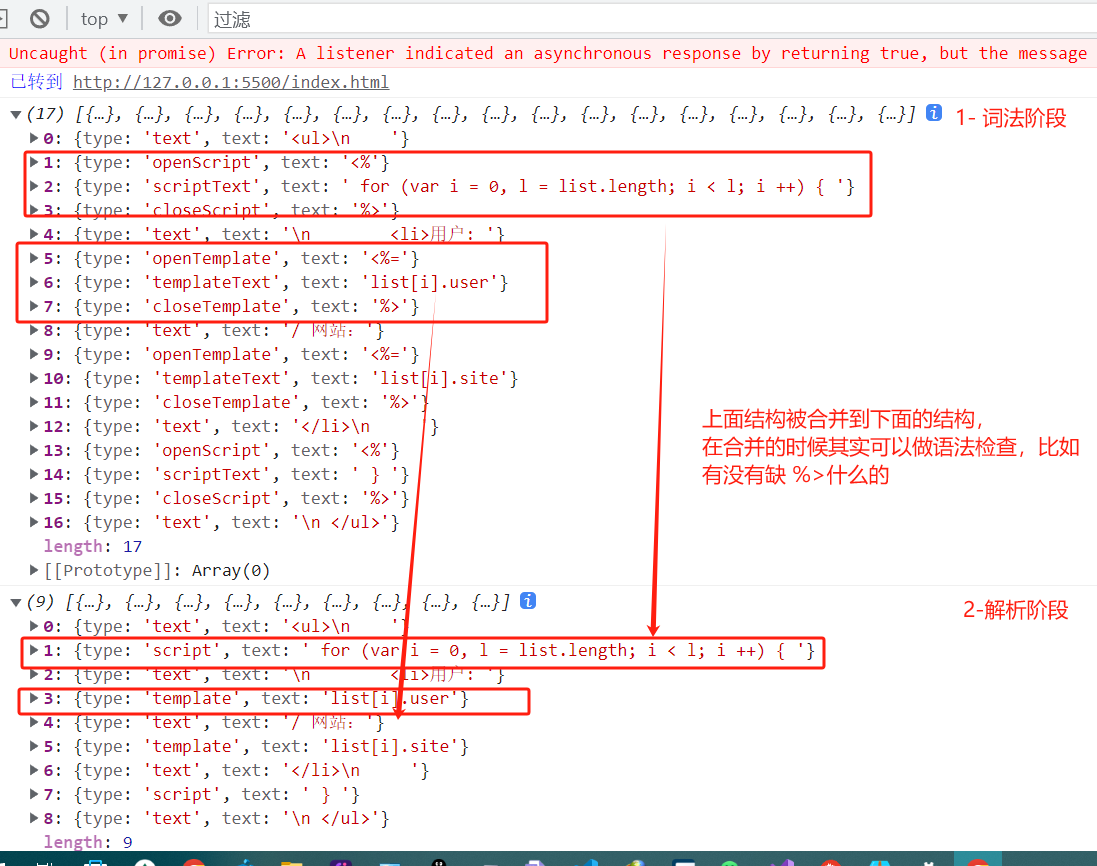Expand item 16 with text '\n </ul>'
1097x866 pixels.
[x=34, y=522]
